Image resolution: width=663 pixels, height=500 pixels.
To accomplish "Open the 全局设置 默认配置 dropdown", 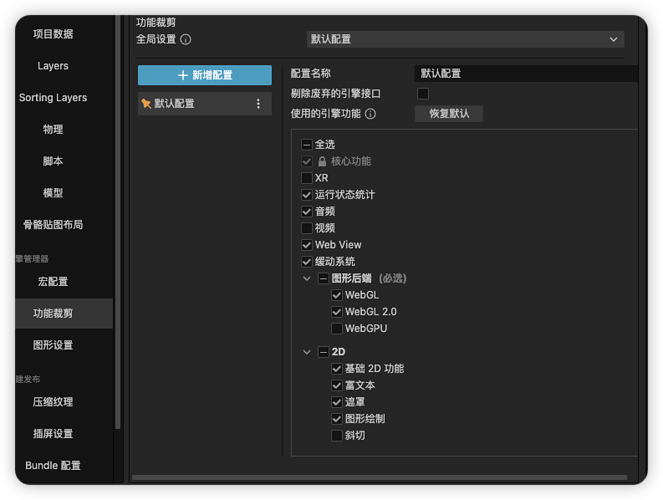I will [466, 39].
